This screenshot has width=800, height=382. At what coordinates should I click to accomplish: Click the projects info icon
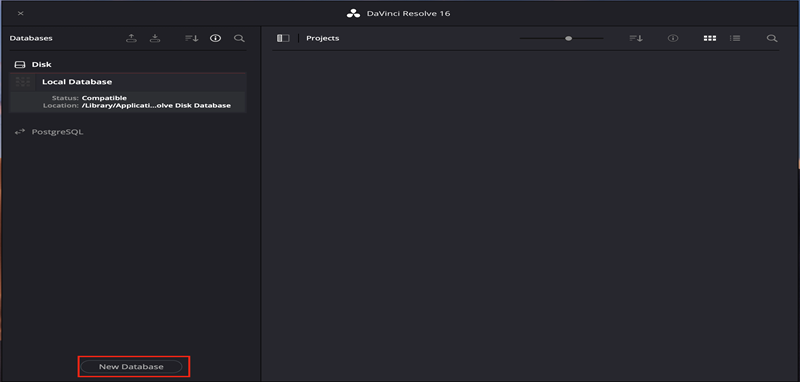click(x=673, y=38)
